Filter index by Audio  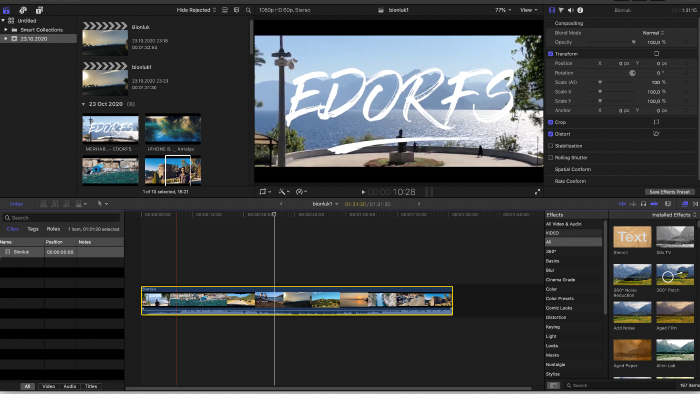(x=70, y=386)
